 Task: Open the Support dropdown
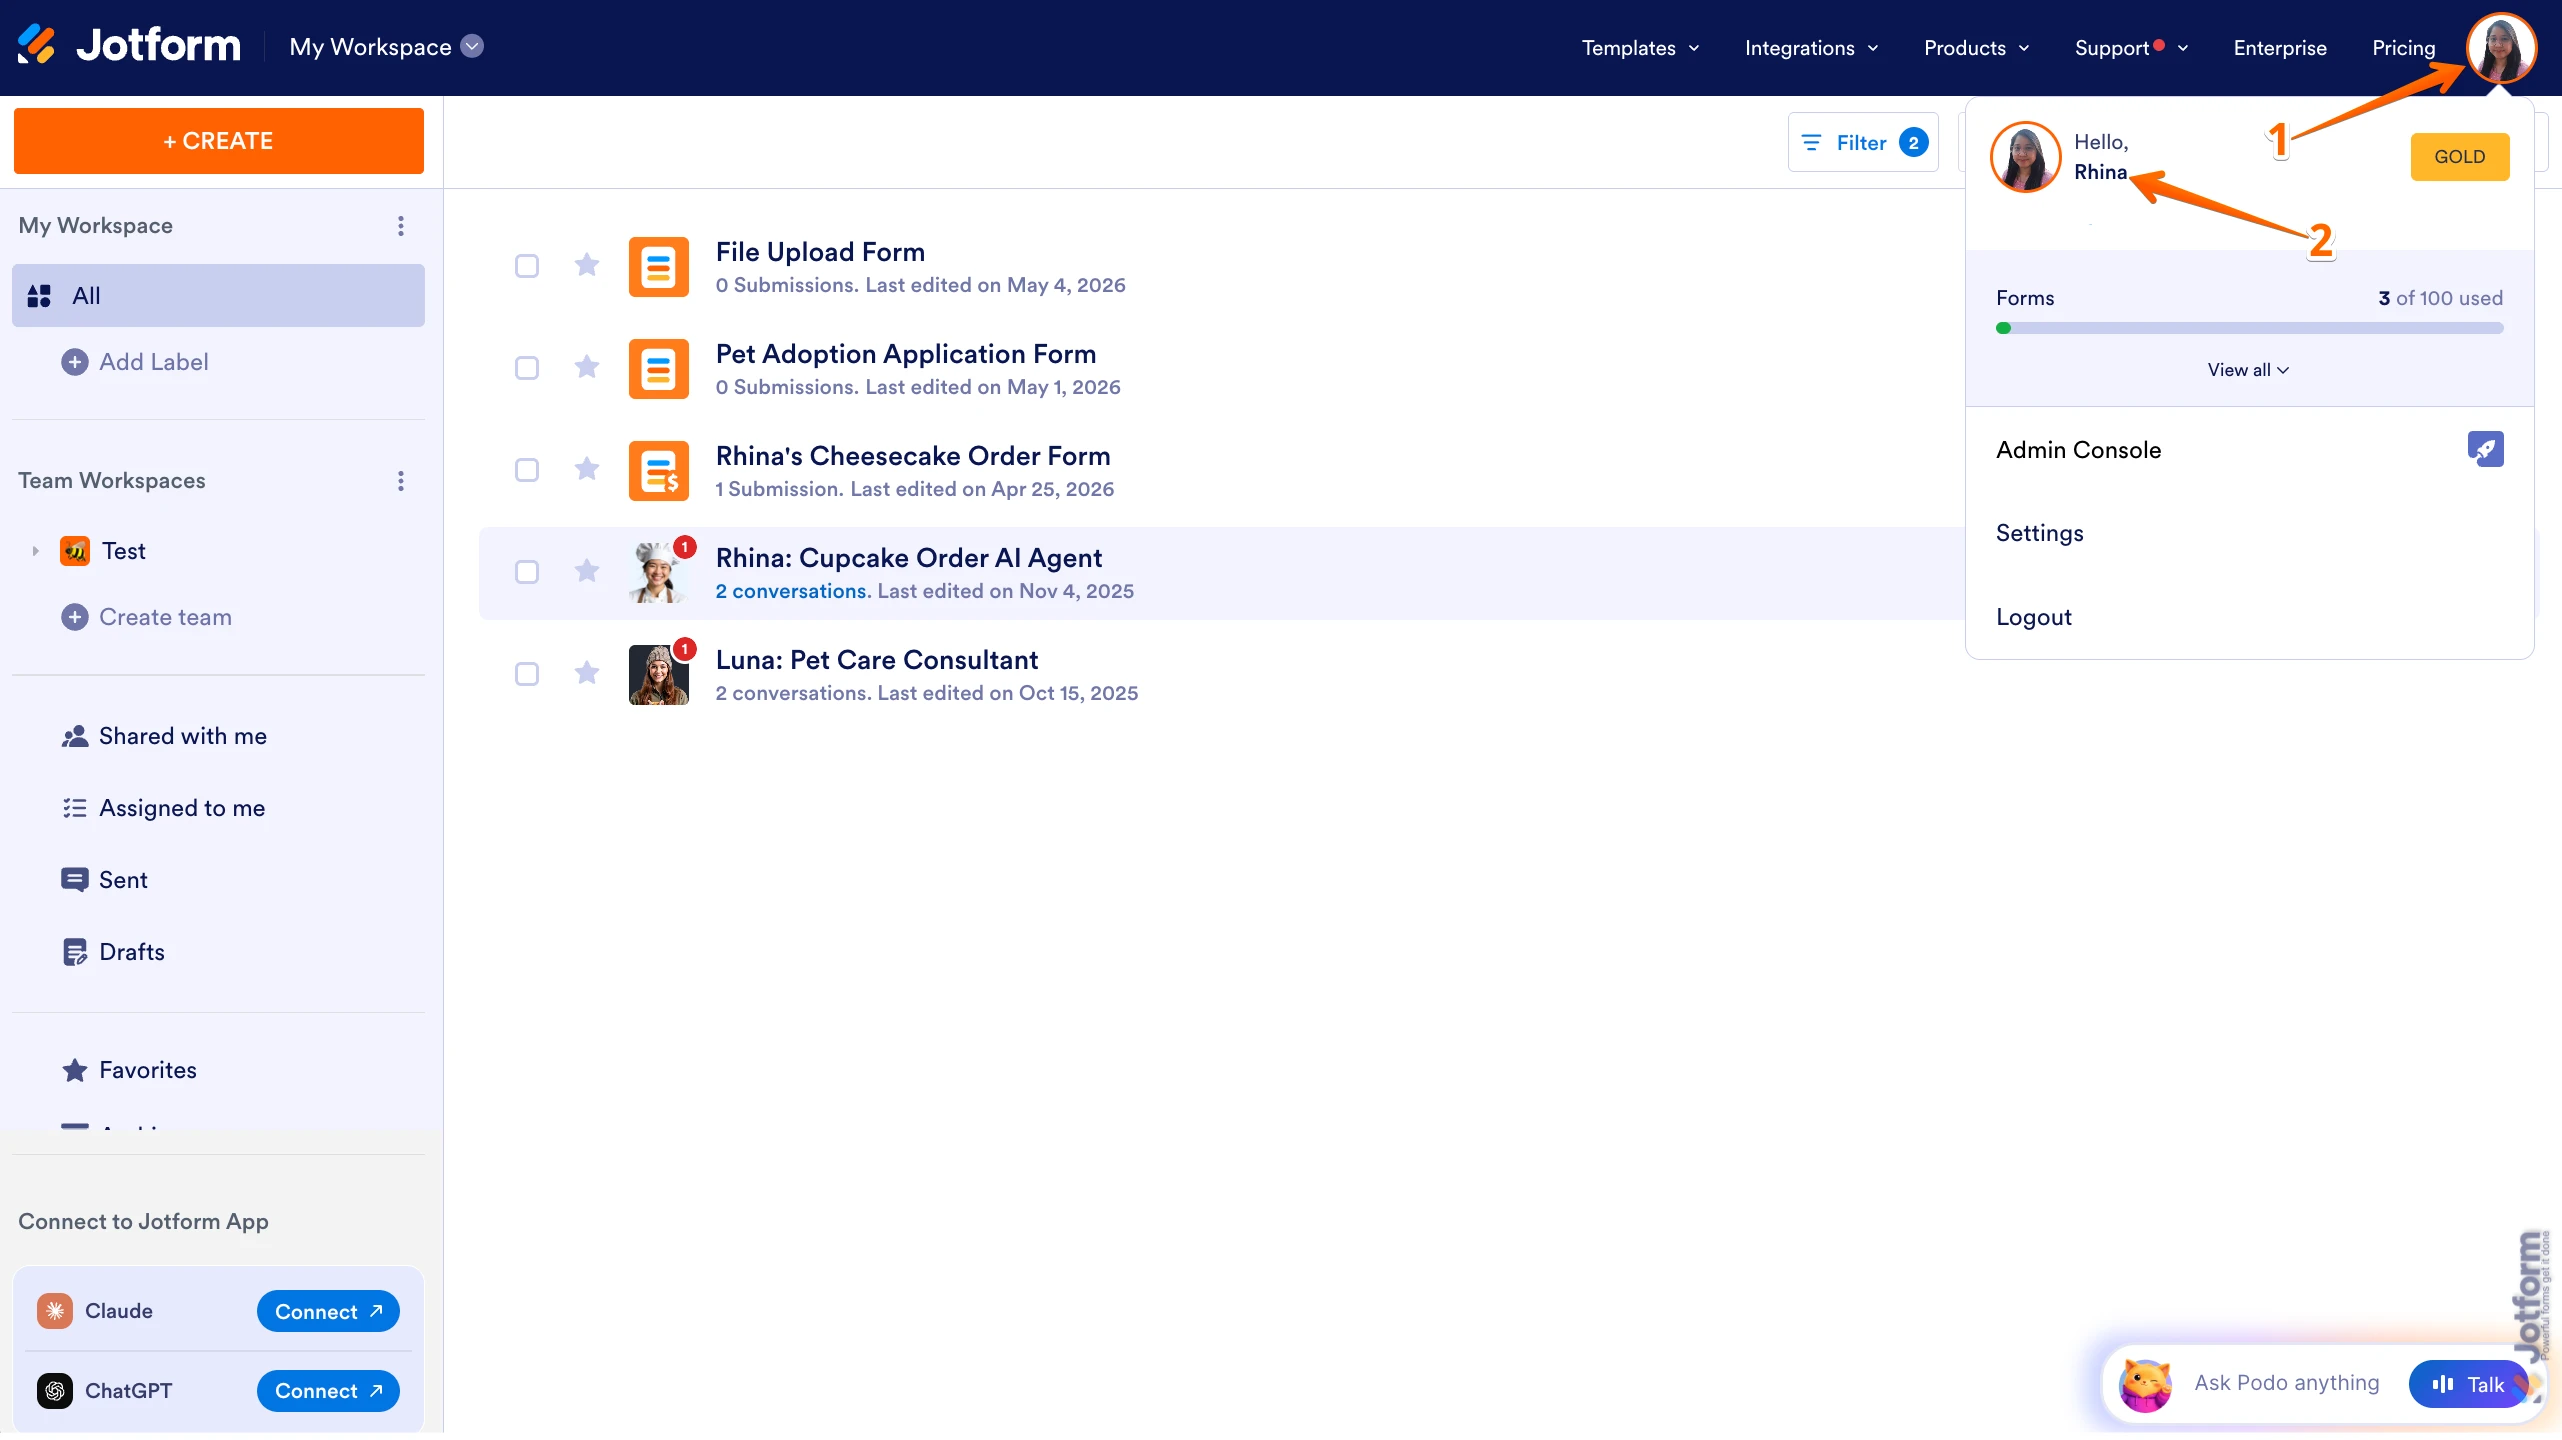(2131, 48)
